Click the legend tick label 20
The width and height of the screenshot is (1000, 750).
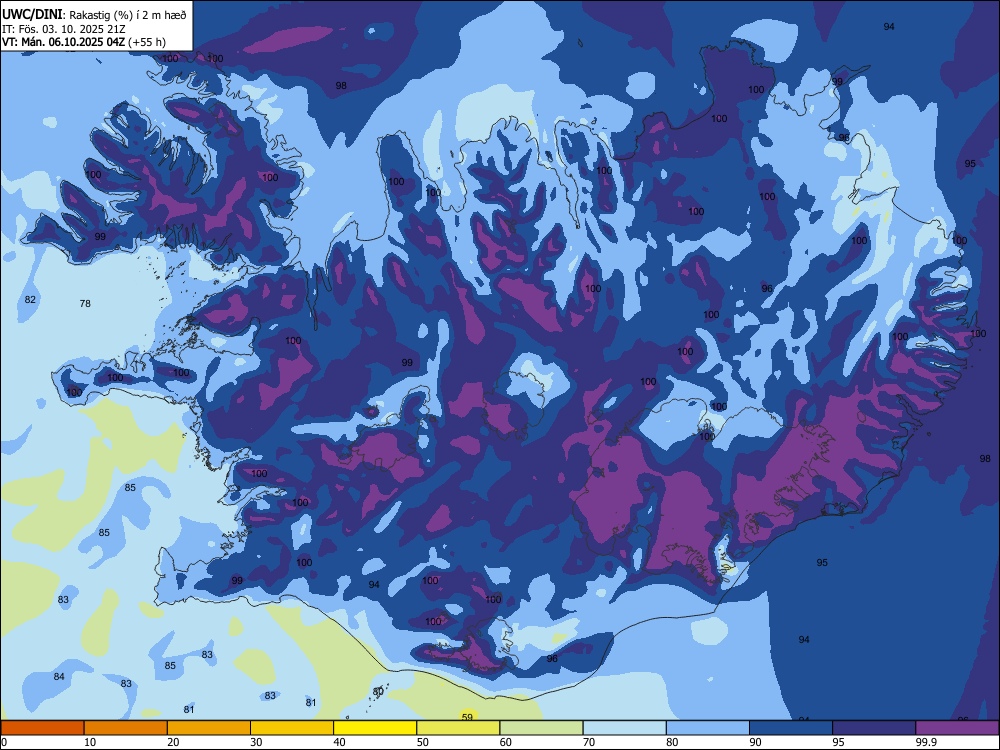point(173,742)
